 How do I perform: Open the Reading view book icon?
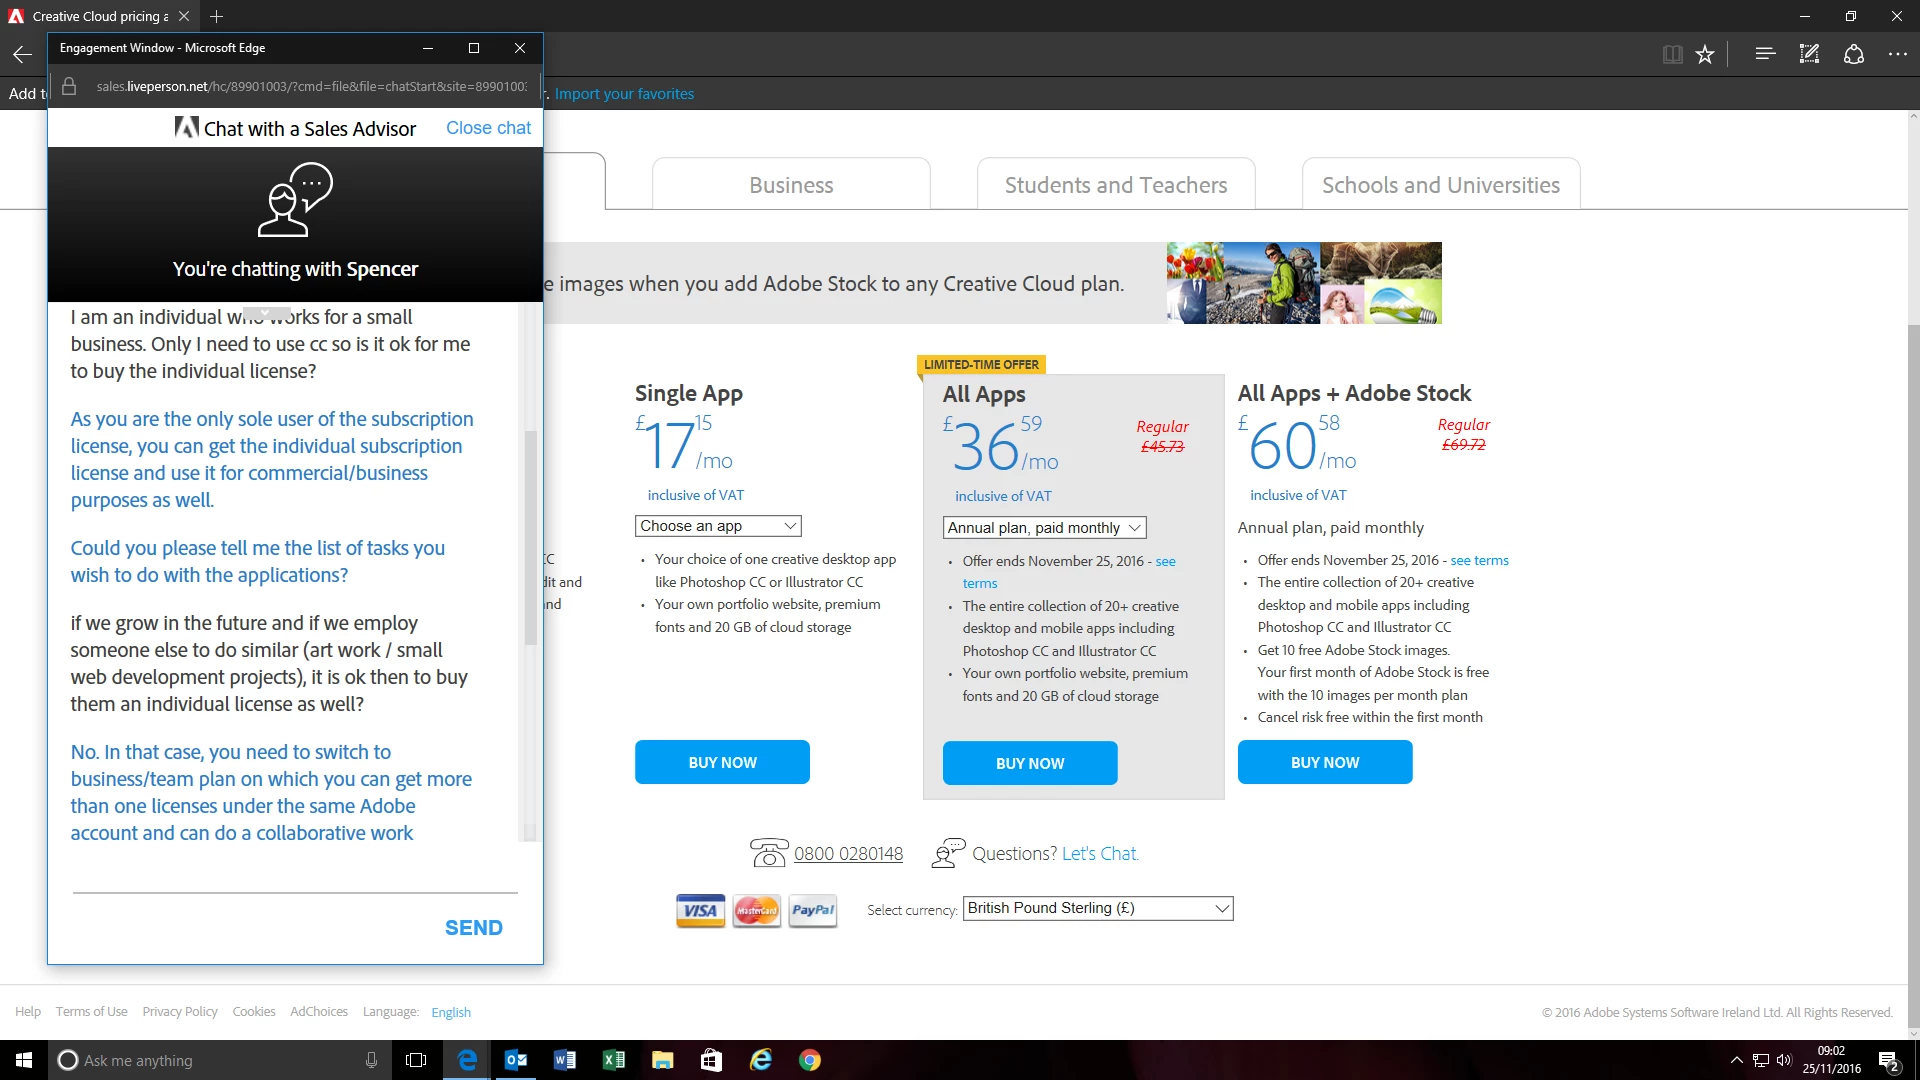tap(1672, 54)
